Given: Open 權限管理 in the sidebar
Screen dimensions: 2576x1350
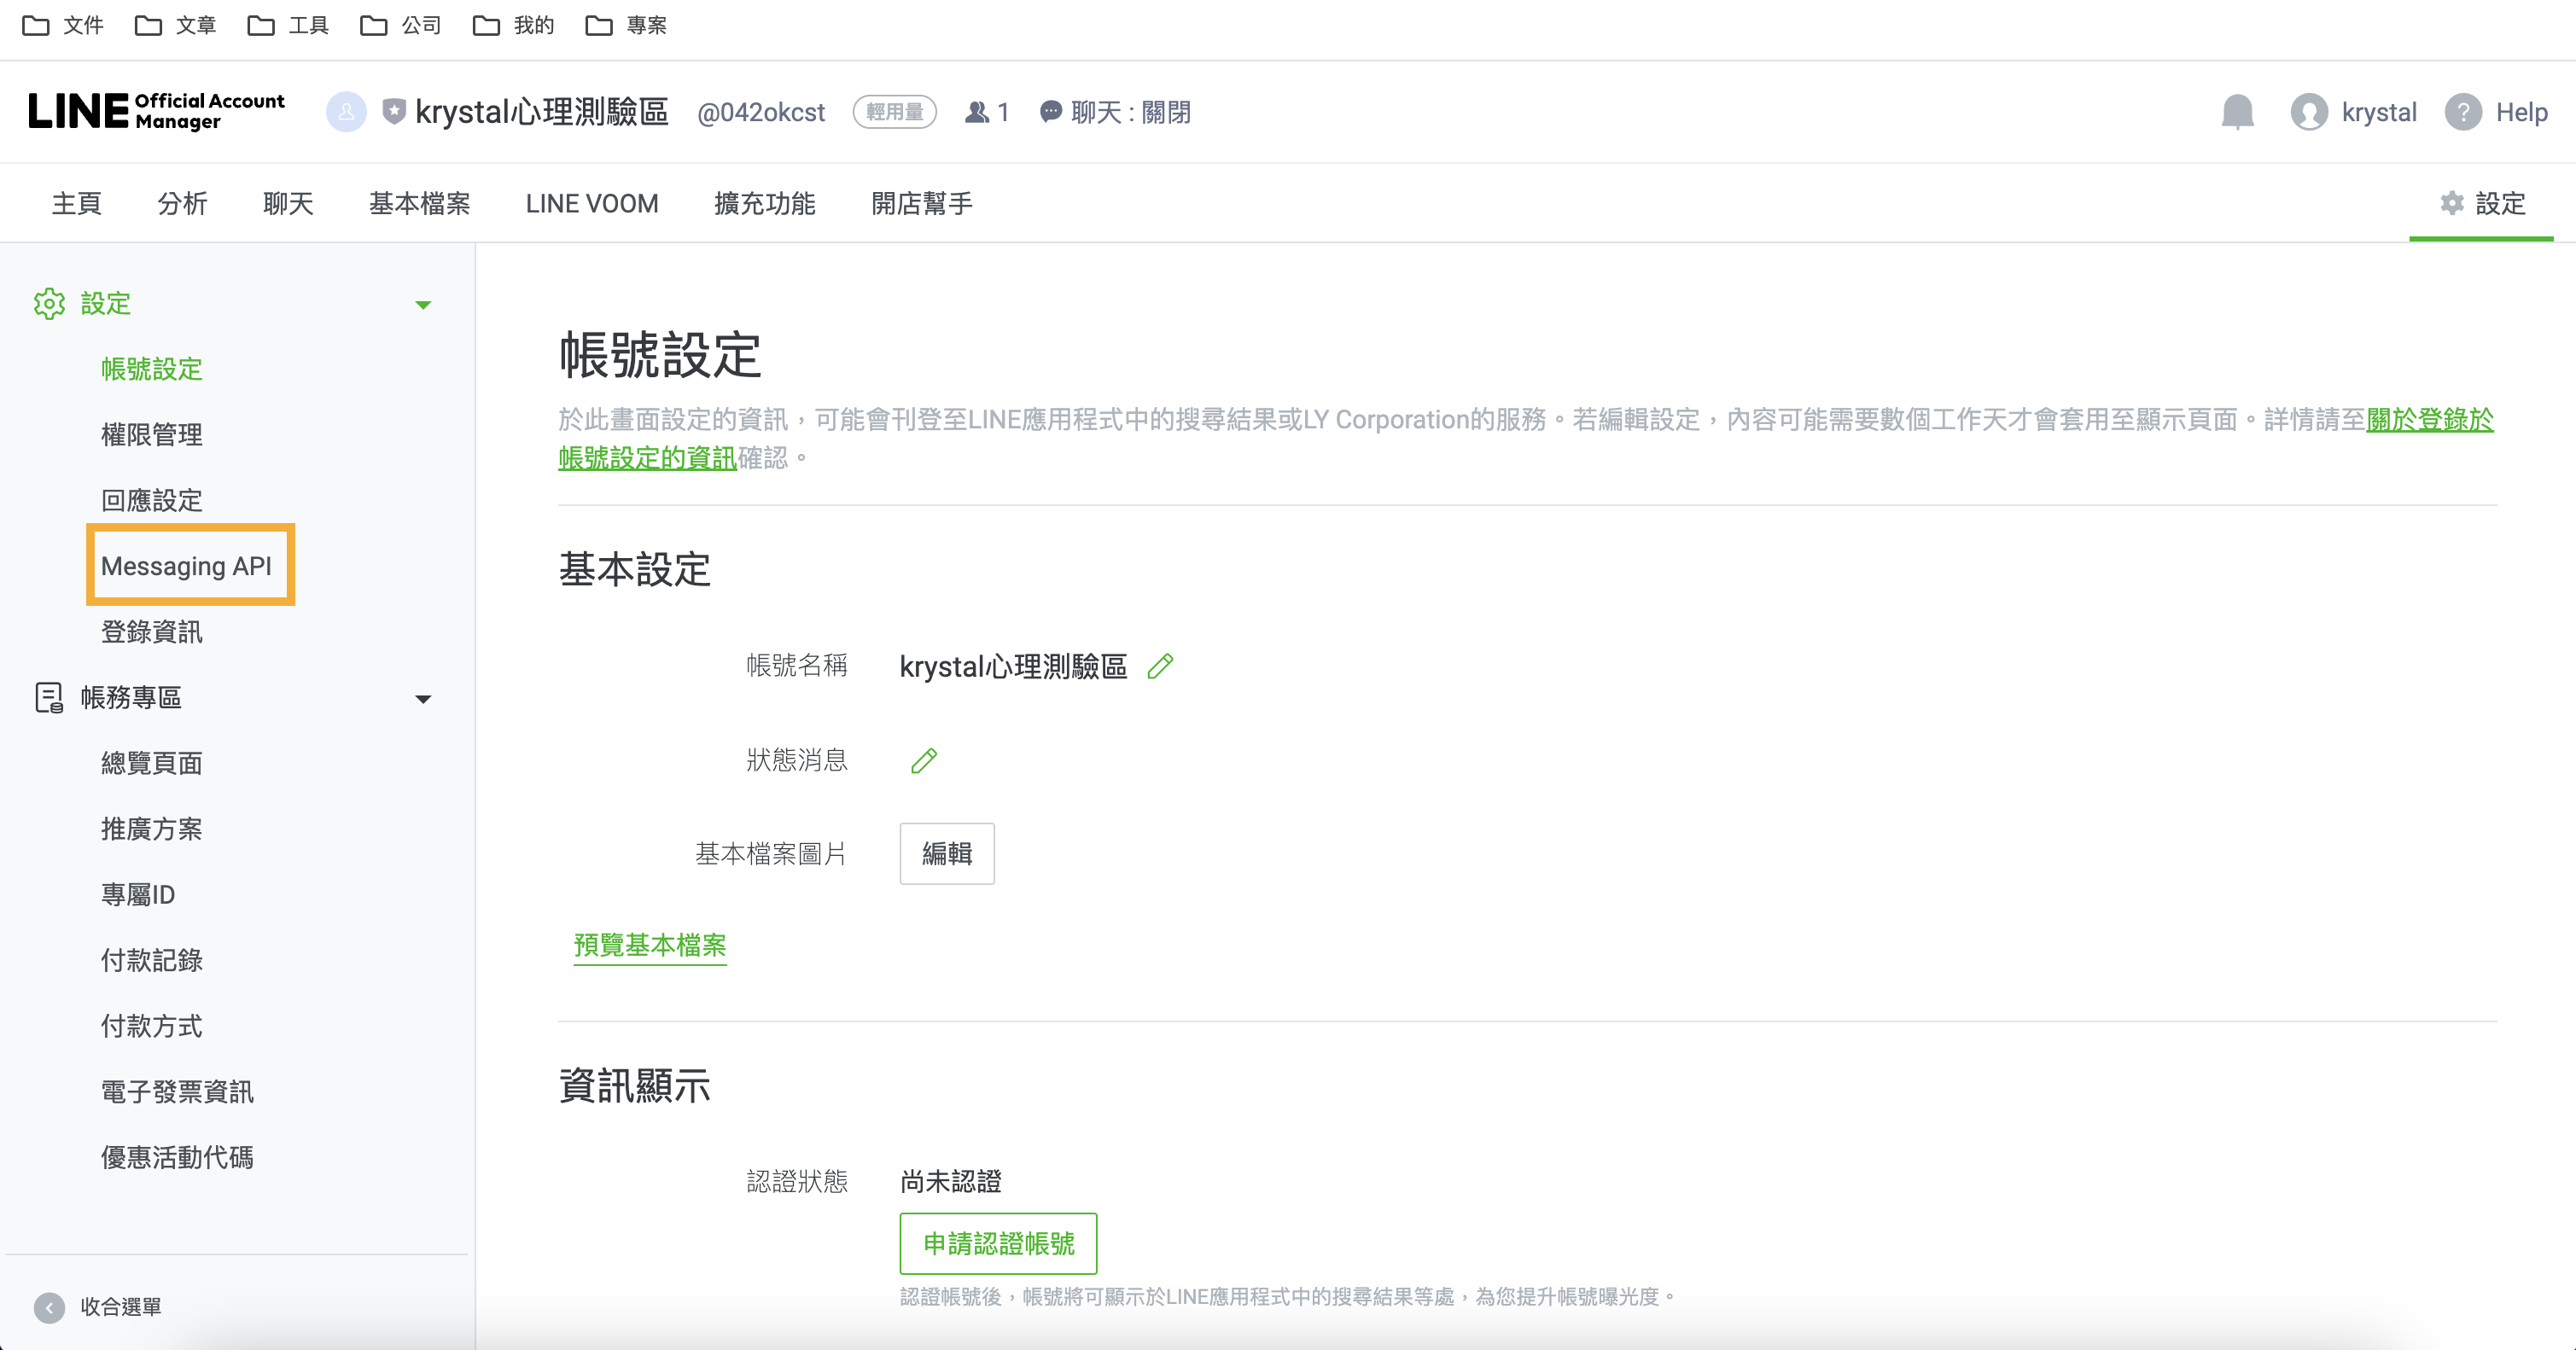Looking at the screenshot, I should pyautogui.click(x=152, y=435).
